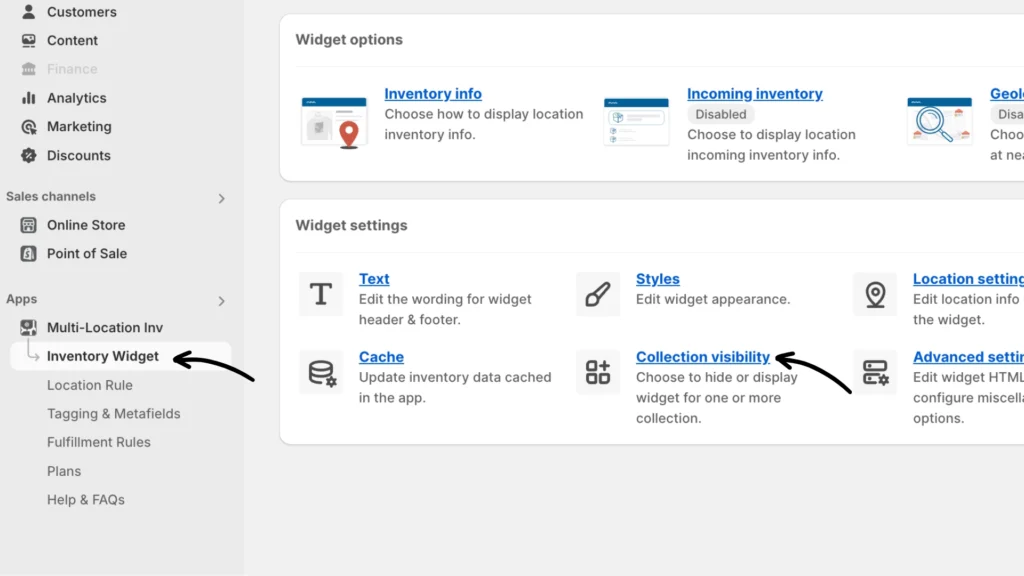Click the Text widget setting T icon
Viewport: 1024px width, 576px height.
321,294
